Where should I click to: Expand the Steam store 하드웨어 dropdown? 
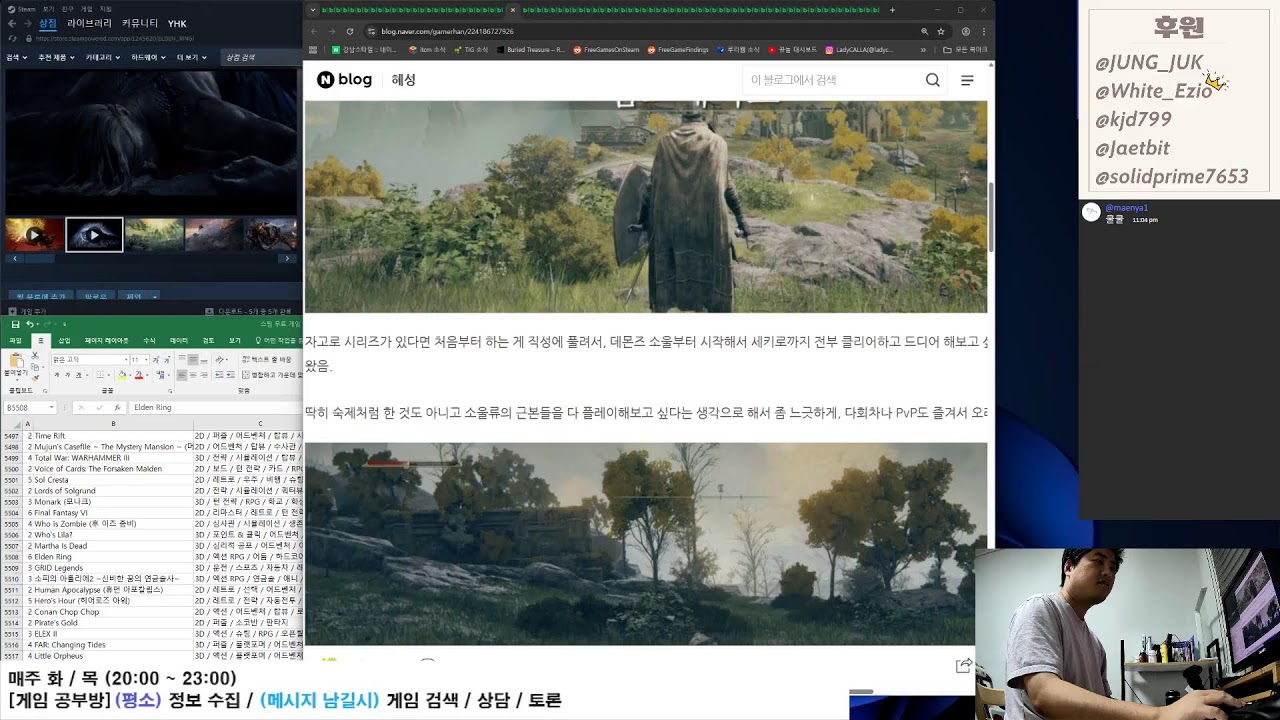coord(149,57)
